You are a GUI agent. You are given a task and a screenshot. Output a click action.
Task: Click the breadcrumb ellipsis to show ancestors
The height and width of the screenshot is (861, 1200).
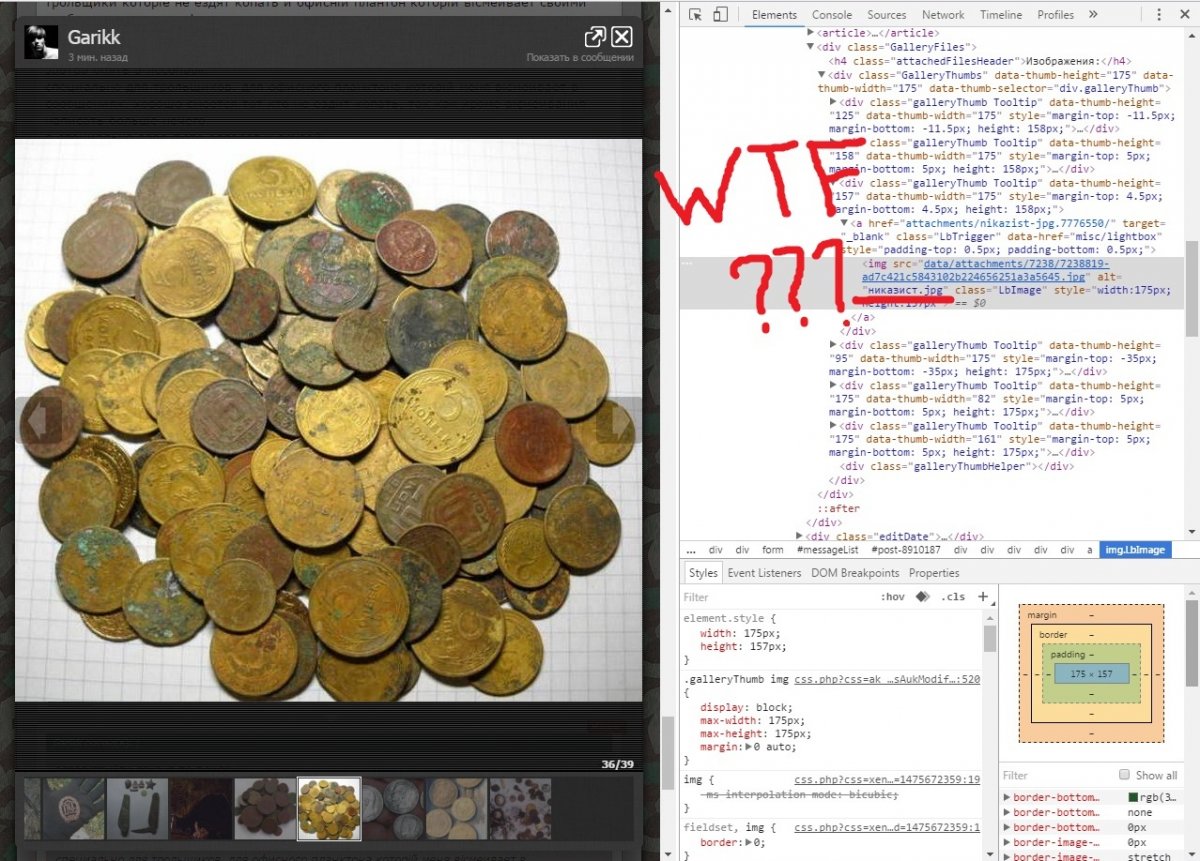691,550
